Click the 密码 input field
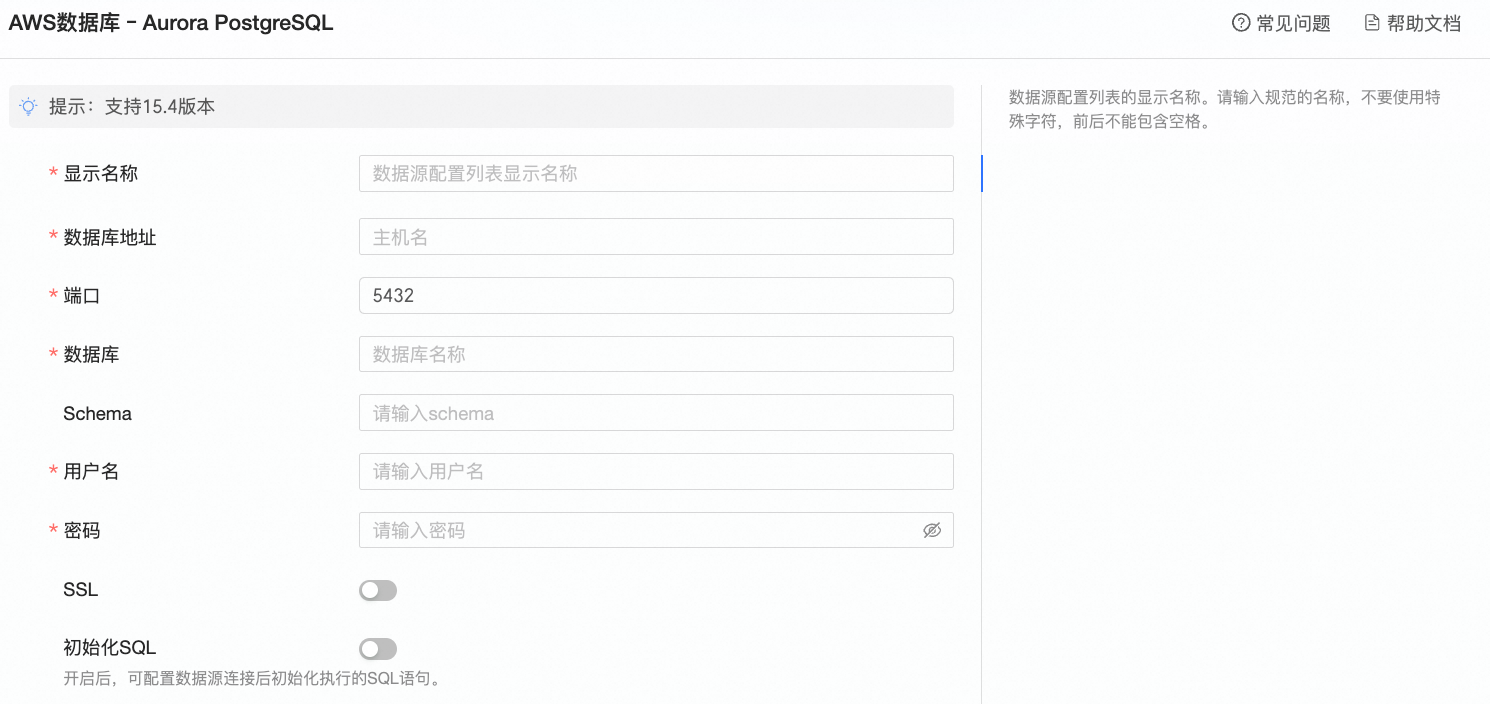Image resolution: width=1490 pixels, height=704 pixels. 656,531
